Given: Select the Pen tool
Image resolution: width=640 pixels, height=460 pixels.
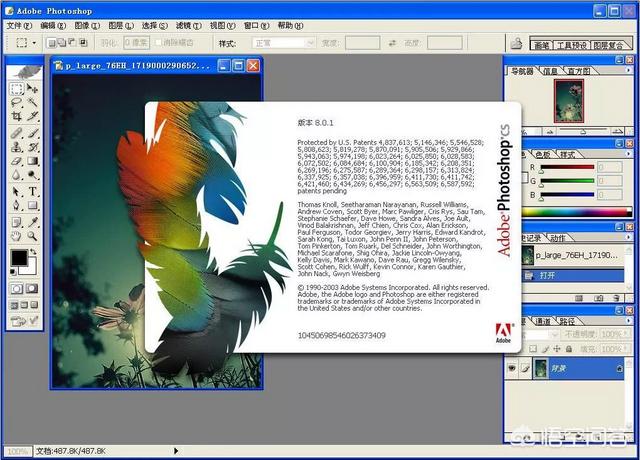Looking at the screenshot, I should pos(17,205).
